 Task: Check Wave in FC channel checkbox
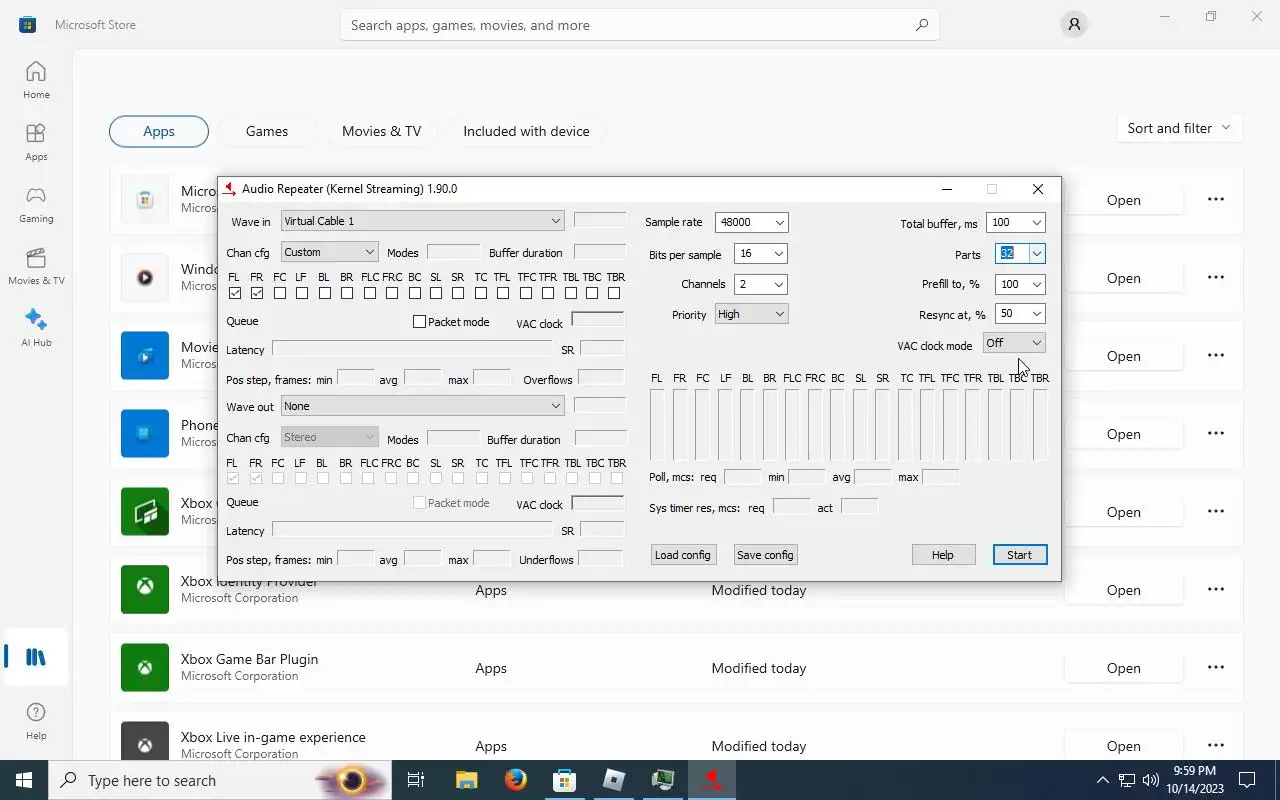pos(280,293)
